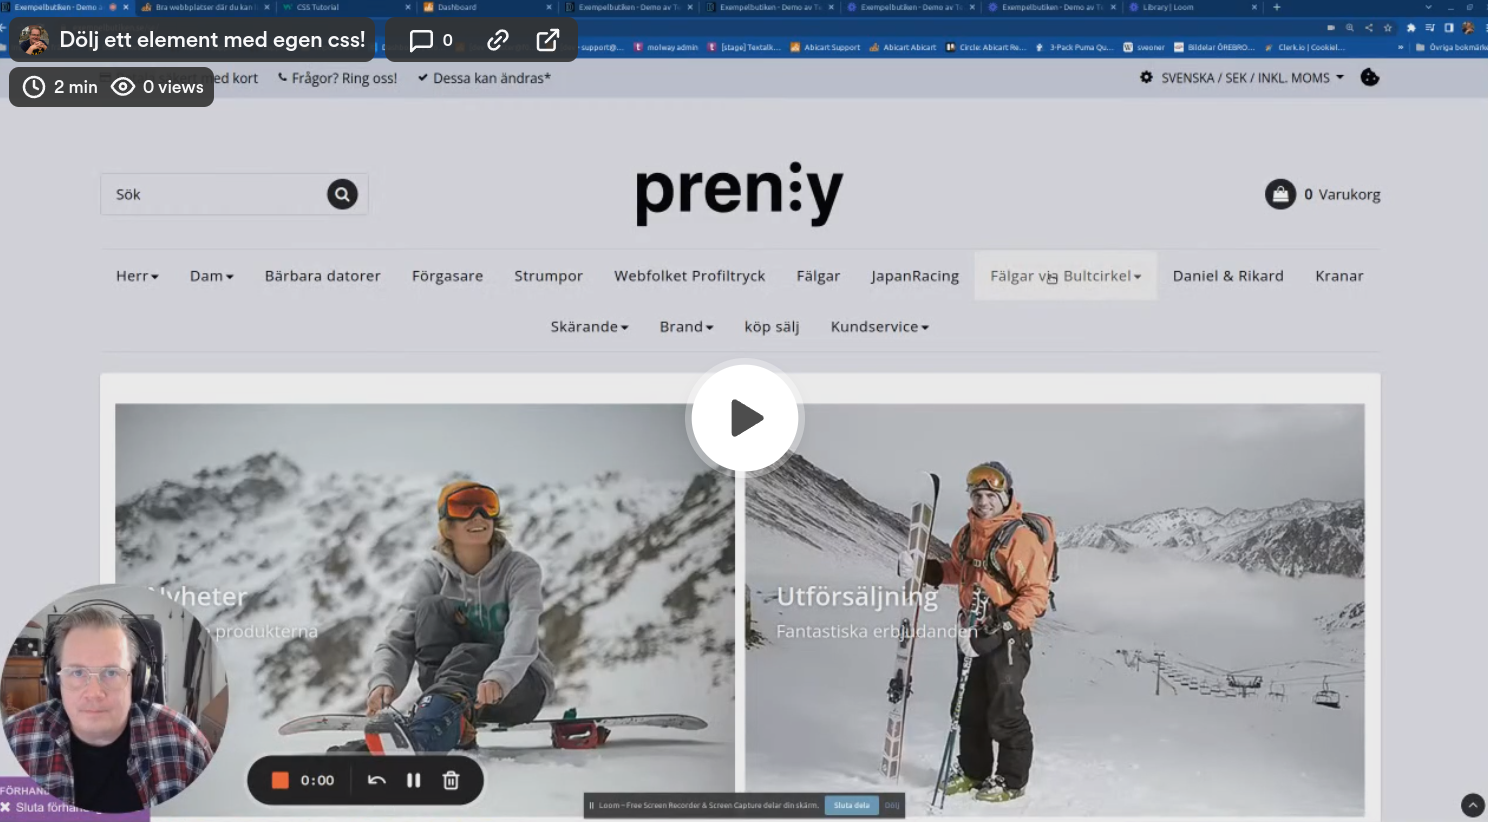Open SVENSKA / SEK language currency dropdown
This screenshot has width=1488, height=822.
(x=1242, y=78)
